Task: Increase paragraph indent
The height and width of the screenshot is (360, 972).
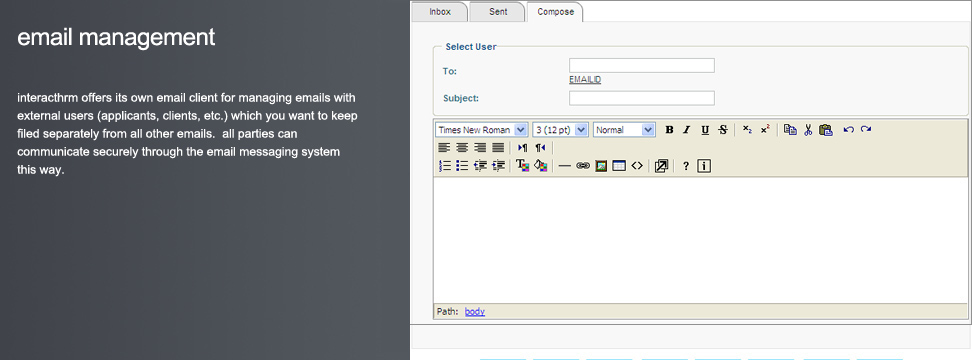Action: coord(498,166)
